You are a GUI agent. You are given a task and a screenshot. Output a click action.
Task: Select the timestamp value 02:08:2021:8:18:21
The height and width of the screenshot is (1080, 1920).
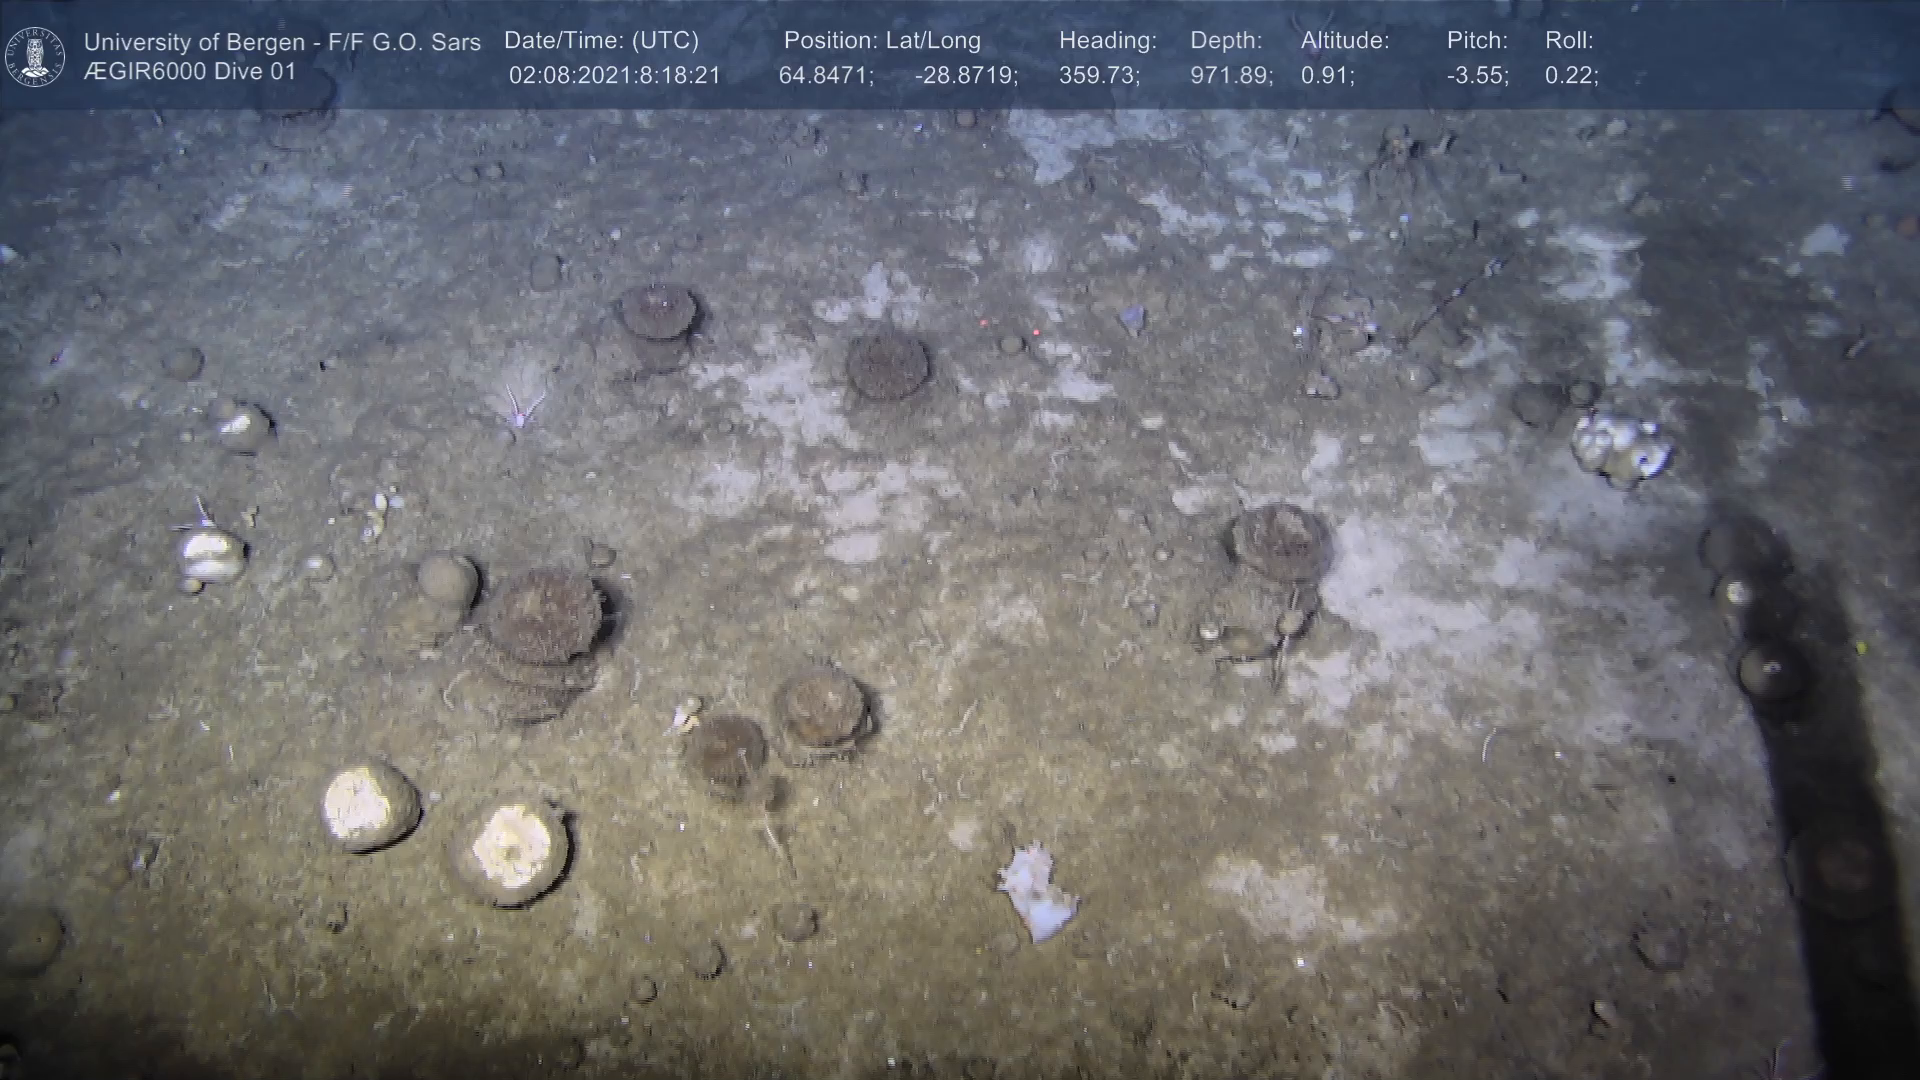tap(614, 76)
